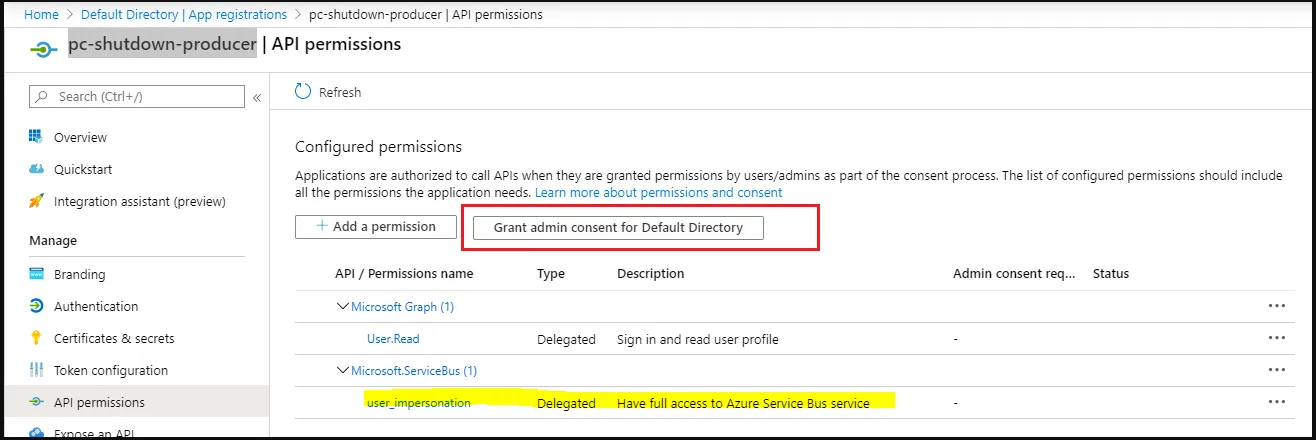Open the User.Read permission link
The height and width of the screenshot is (440, 1316).
(x=393, y=339)
